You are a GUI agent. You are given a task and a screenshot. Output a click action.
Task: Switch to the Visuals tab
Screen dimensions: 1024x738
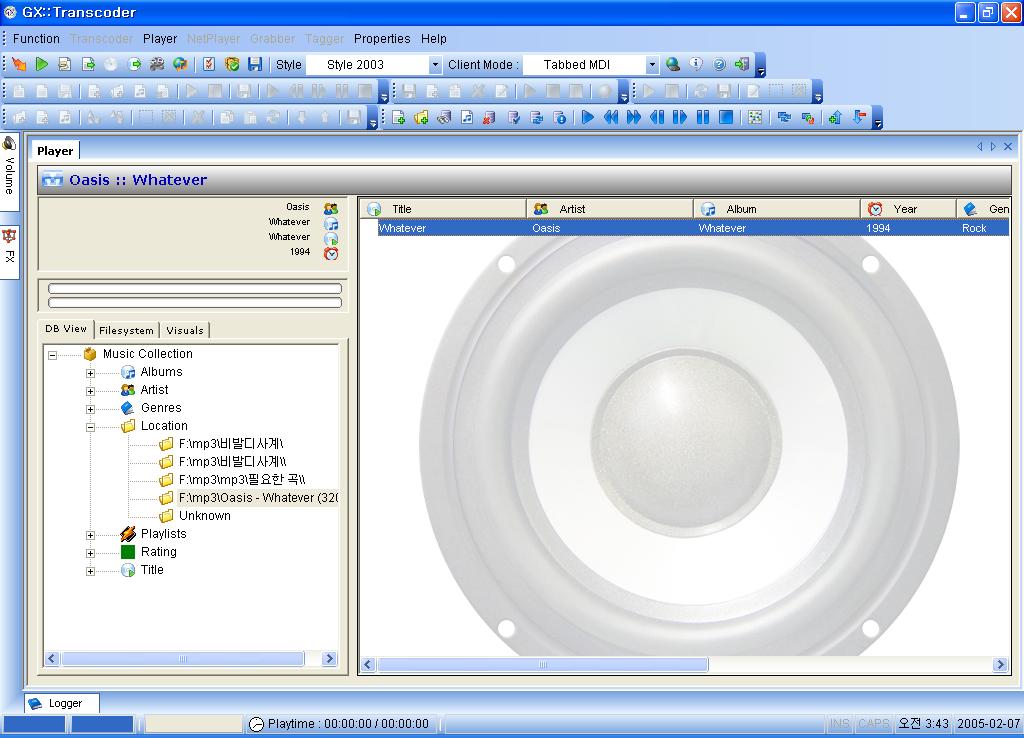click(185, 330)
